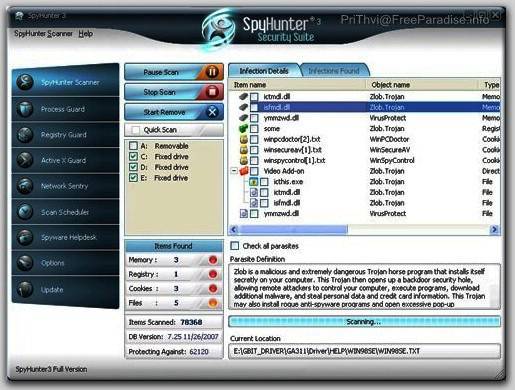Click the Pause Scan button
The width and height of the screenshot is (515, 390).
174,72
